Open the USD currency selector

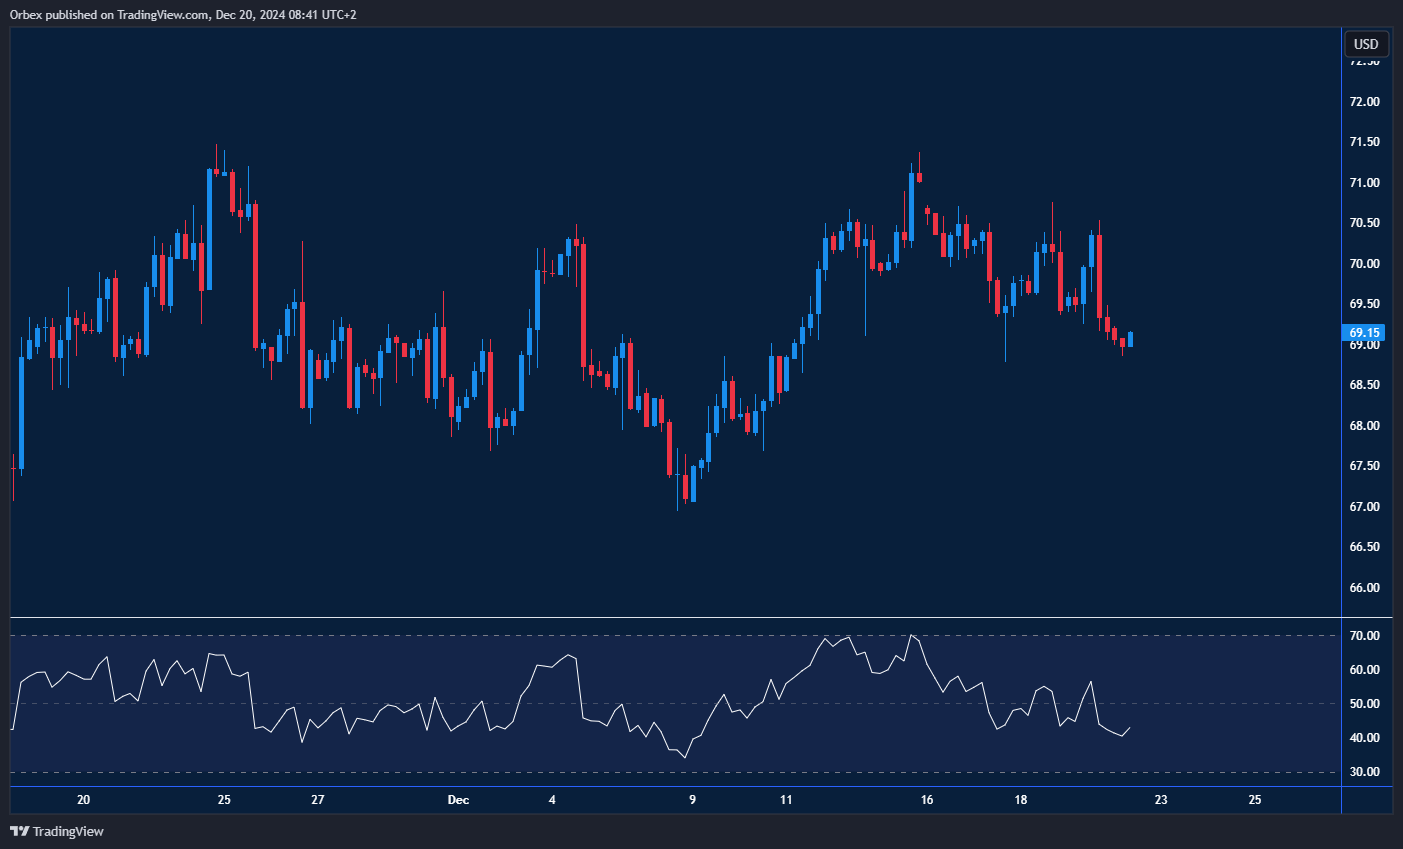click(1365, 44)
